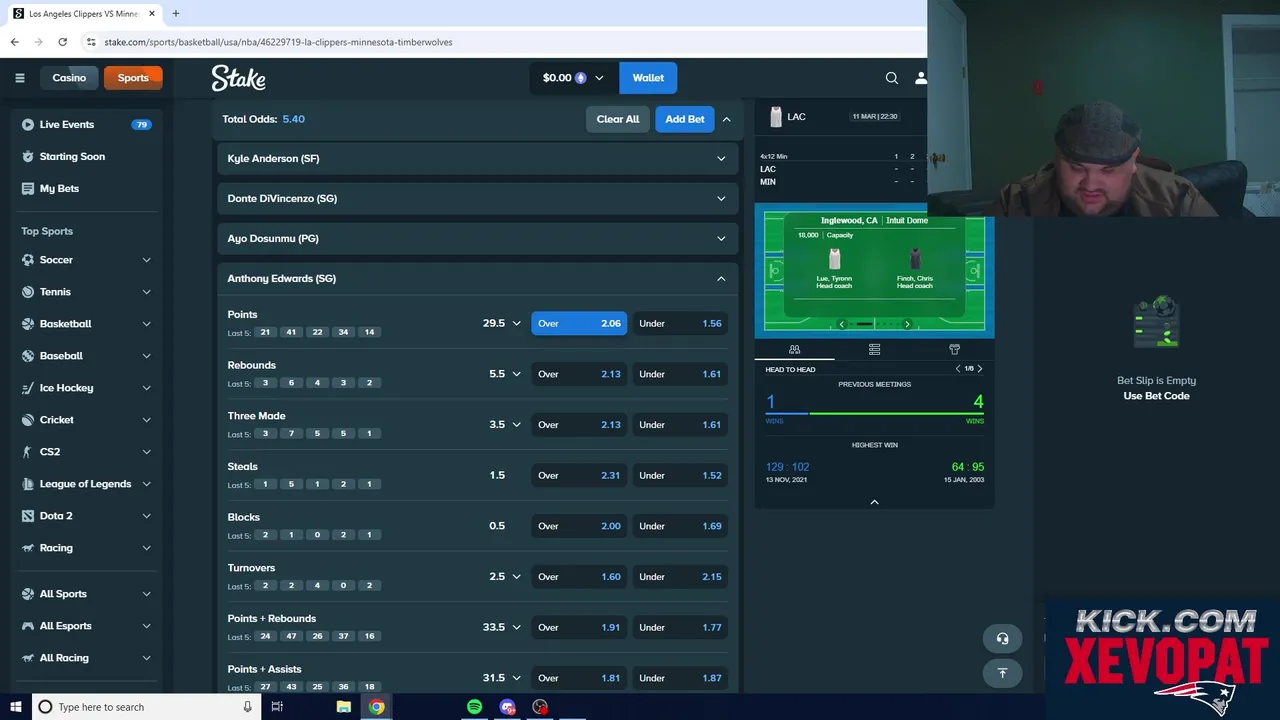1280x720 pixels.
Task: Click the Dota 2 icon
Action: pos(28,516)
